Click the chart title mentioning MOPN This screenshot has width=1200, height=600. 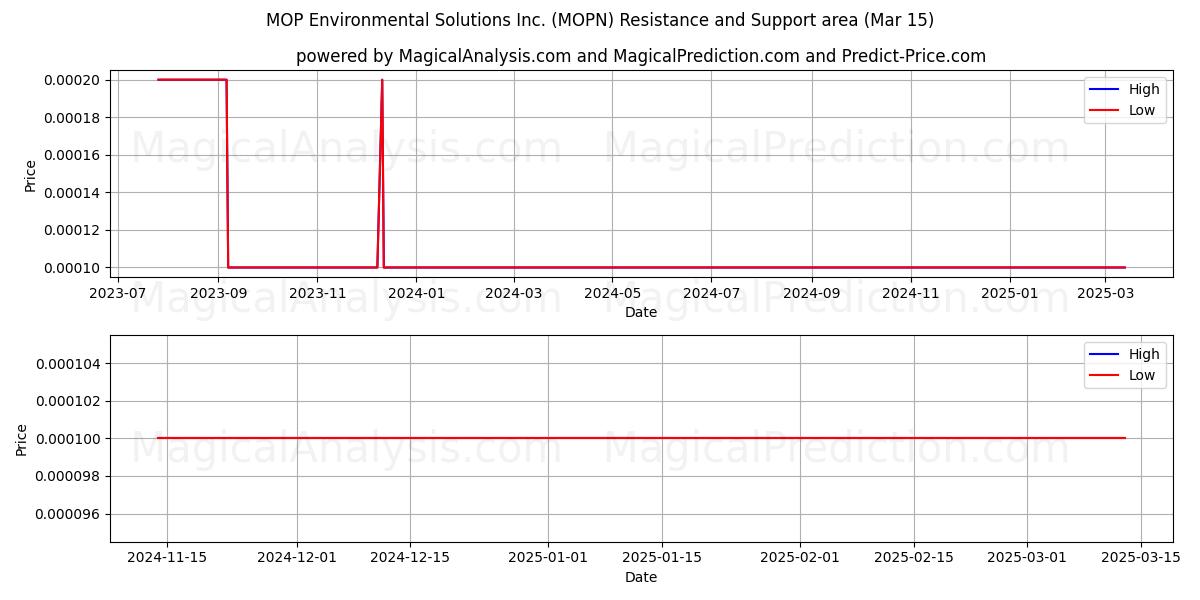600,20
